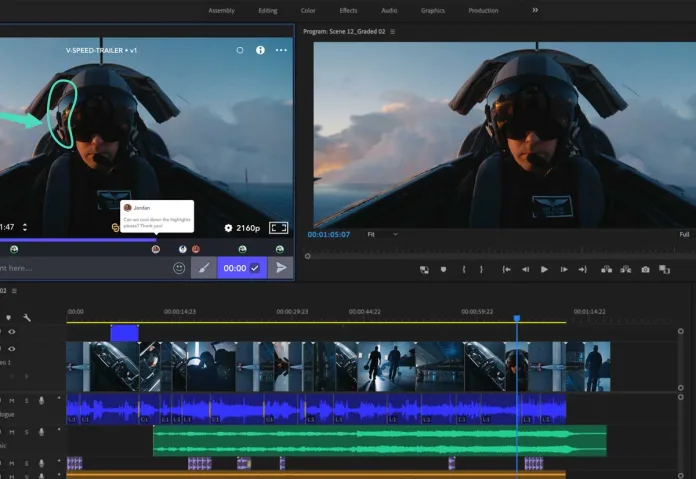Viewport: 696px width, 479px height.
Task: Toggle the 00:00 timestamp checkbox
Action: tap(255, 268)
